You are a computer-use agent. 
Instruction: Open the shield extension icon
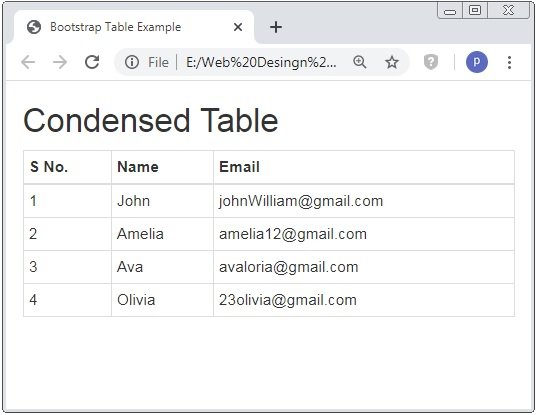tap(431, 62)
